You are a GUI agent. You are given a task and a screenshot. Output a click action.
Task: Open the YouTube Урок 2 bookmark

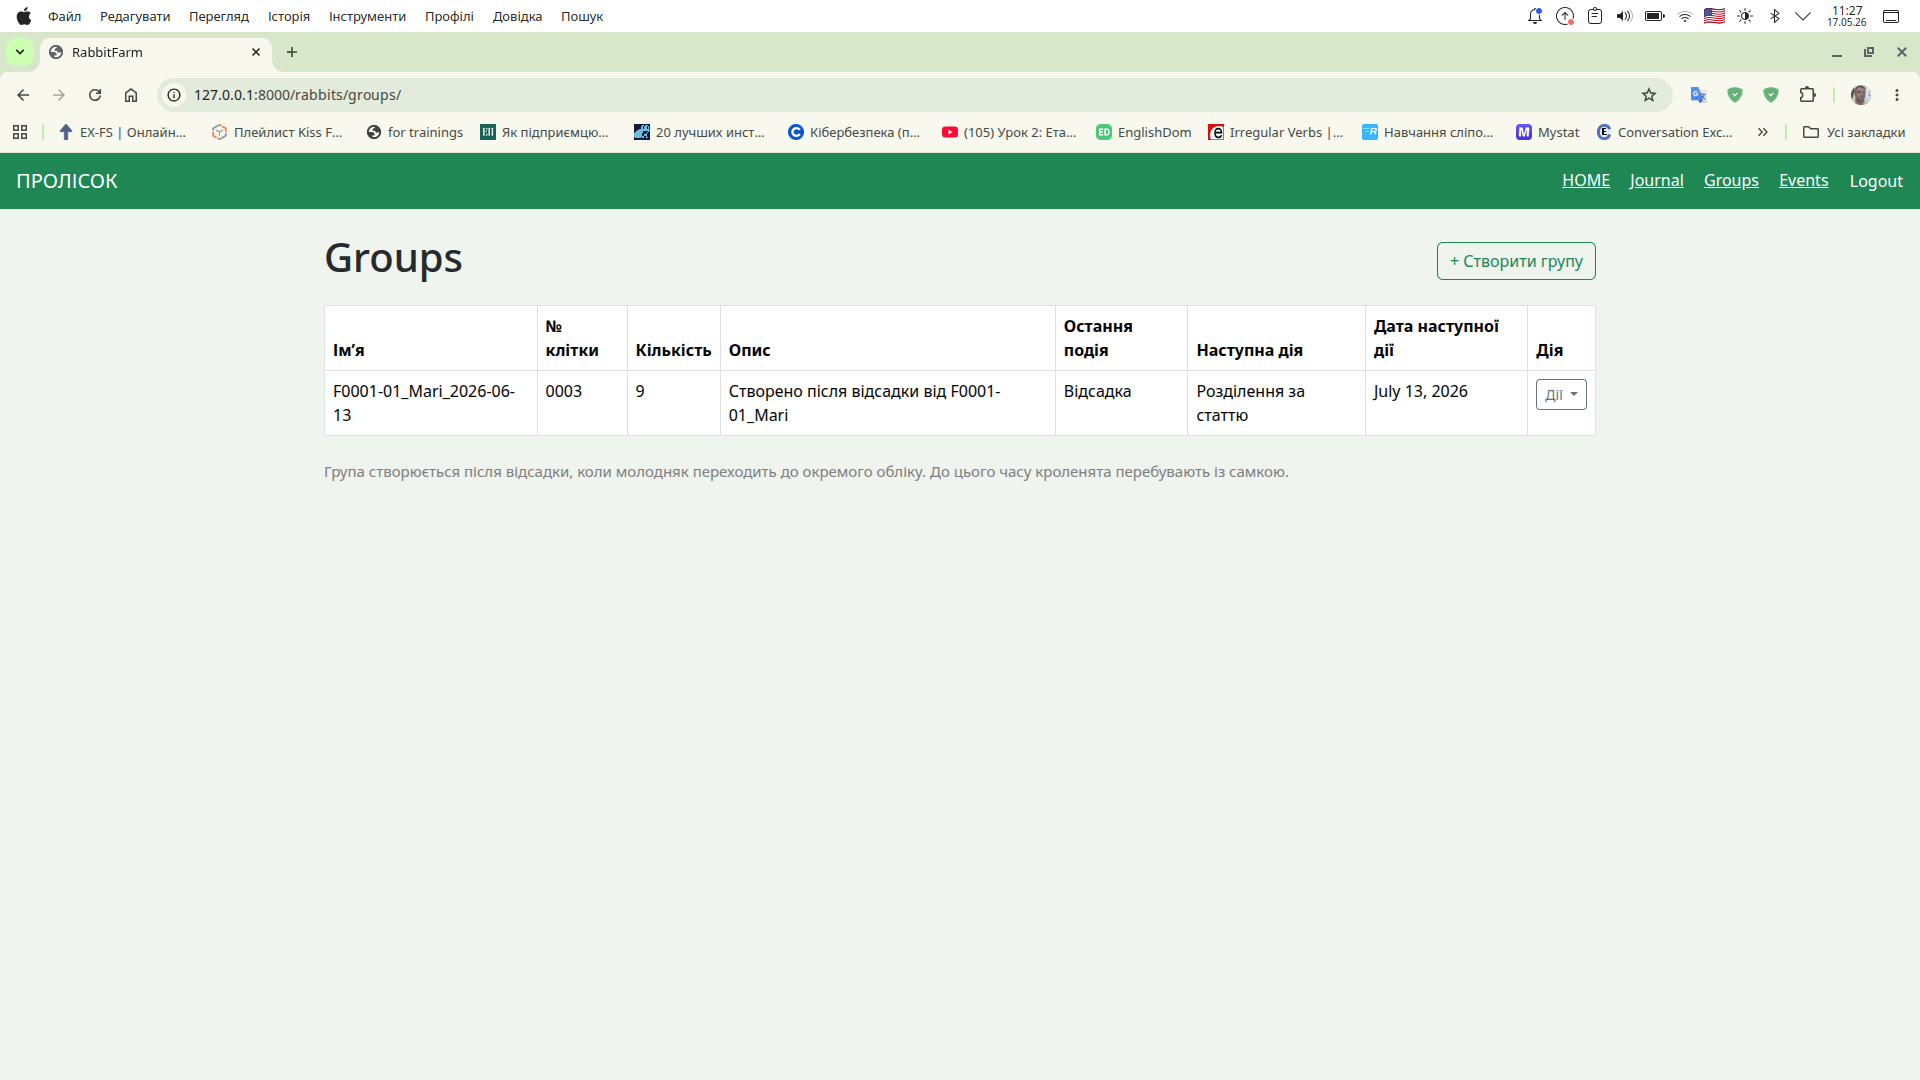(x=1010, y=132)
